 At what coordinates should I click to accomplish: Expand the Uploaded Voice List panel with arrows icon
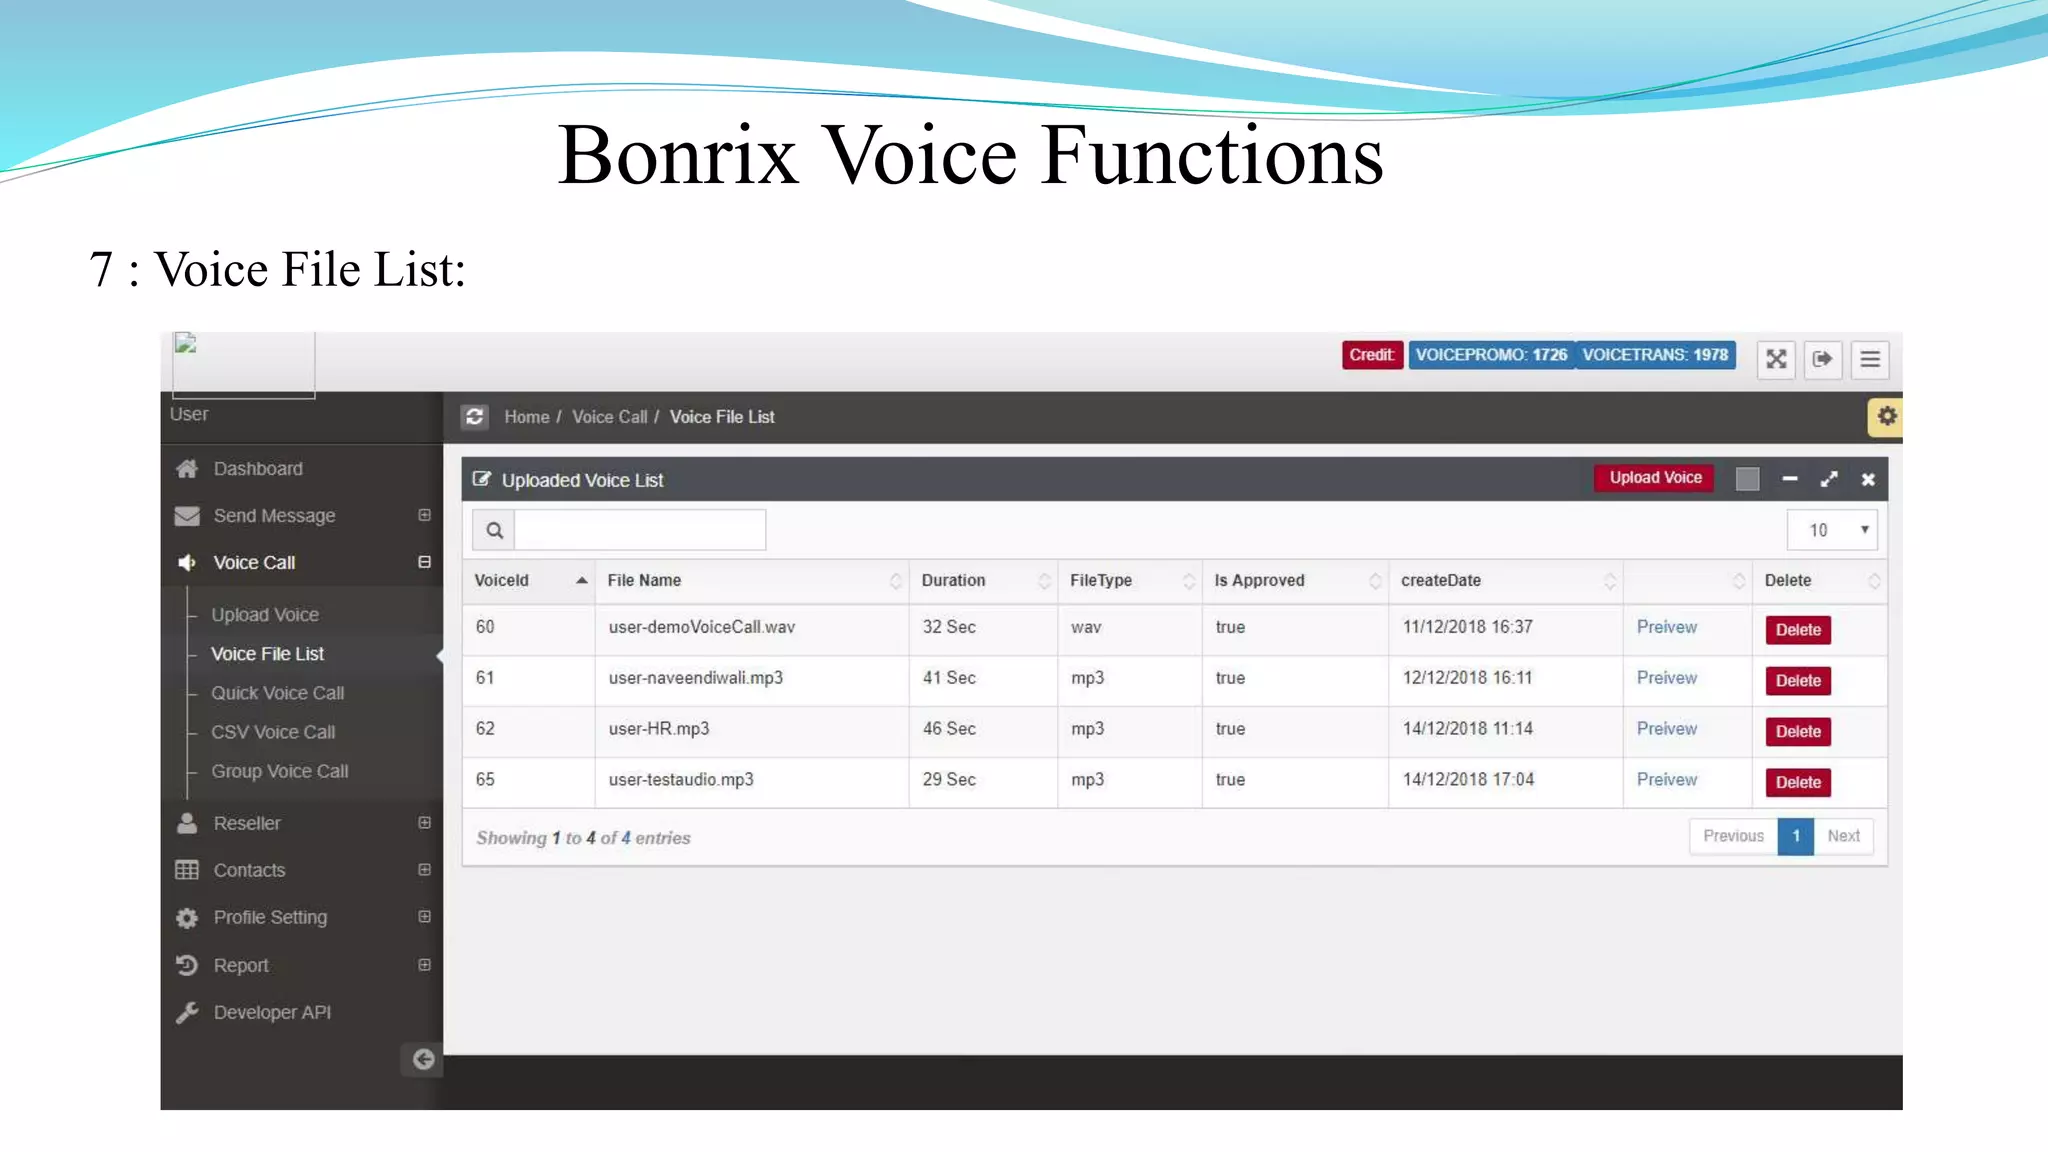1829,479
